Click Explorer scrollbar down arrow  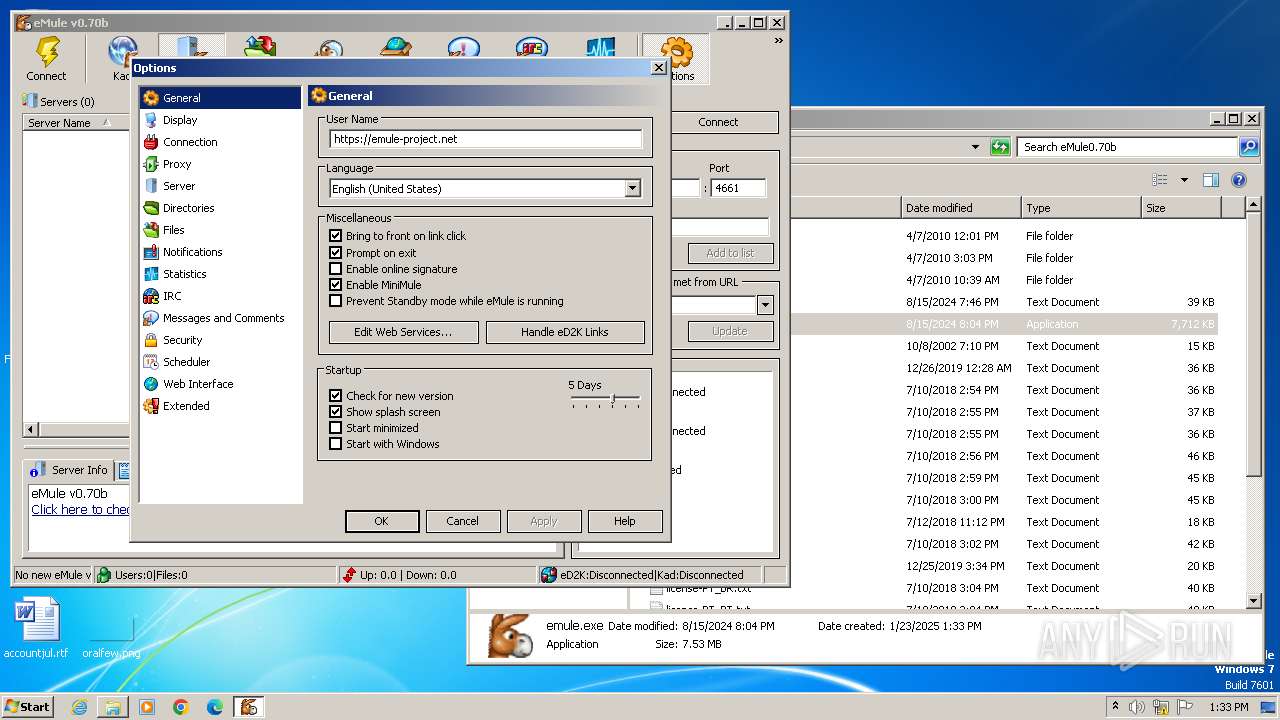pos(1254,601)
